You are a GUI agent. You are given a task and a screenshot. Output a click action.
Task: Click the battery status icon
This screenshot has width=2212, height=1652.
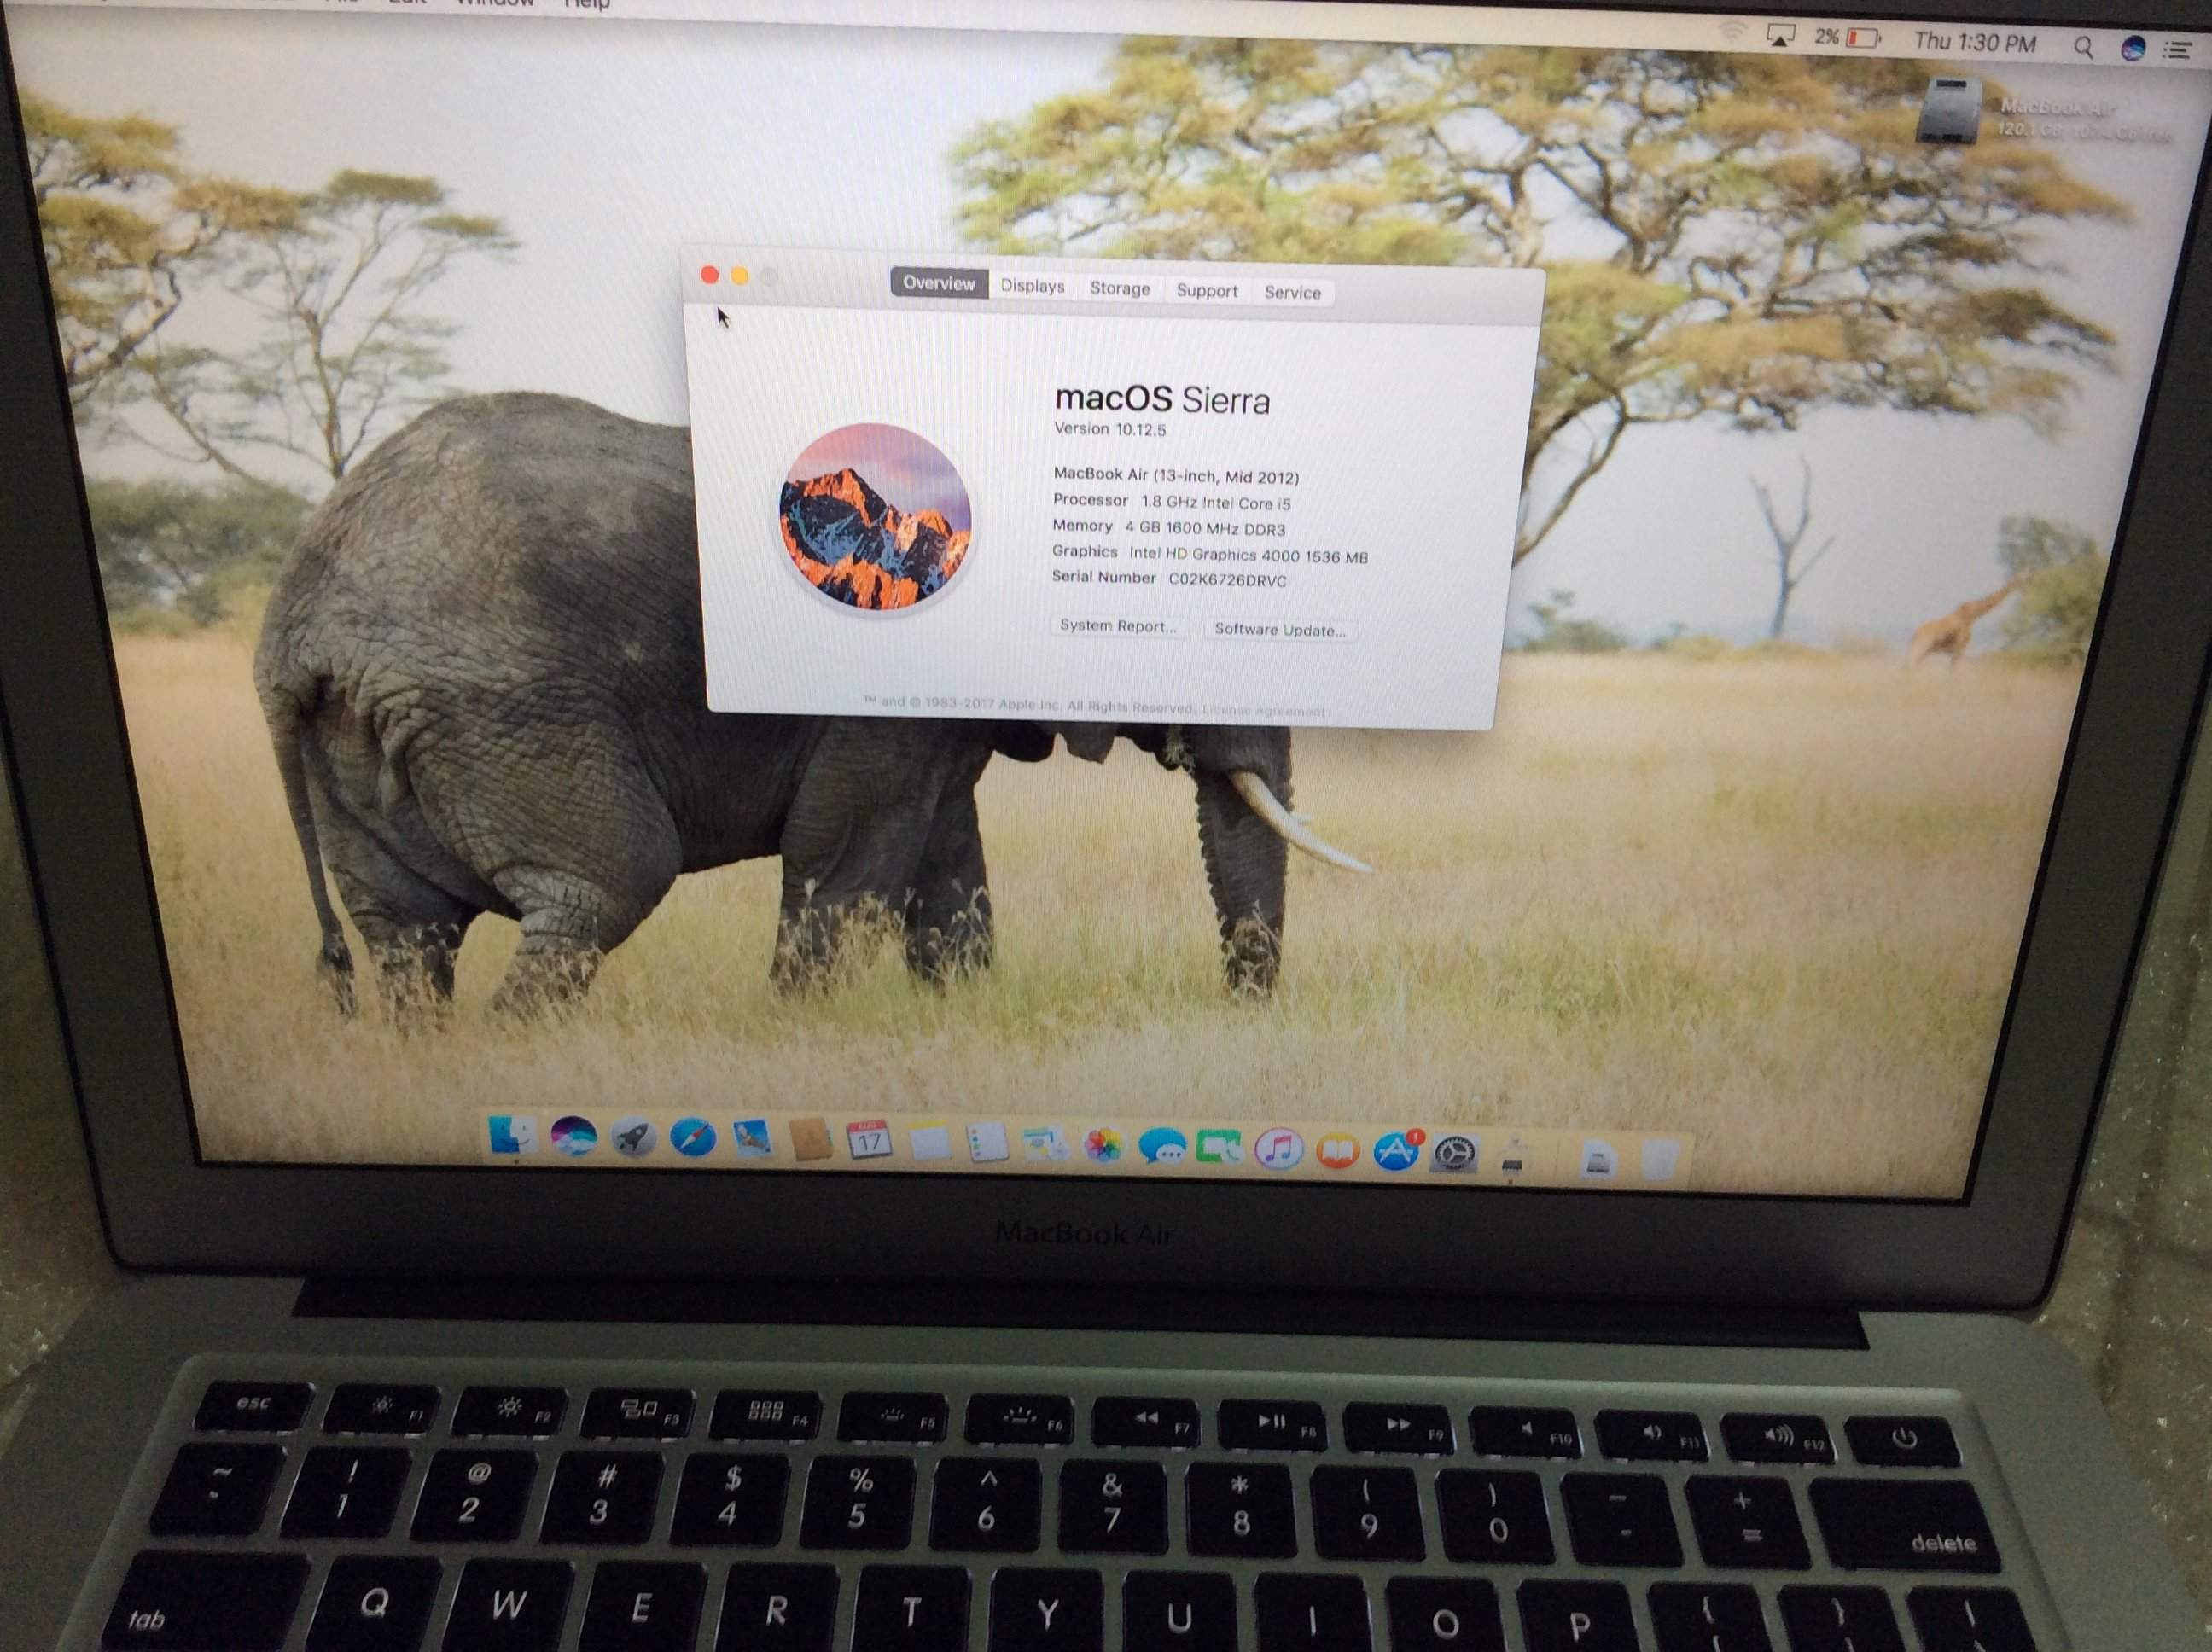(1863, 38)
